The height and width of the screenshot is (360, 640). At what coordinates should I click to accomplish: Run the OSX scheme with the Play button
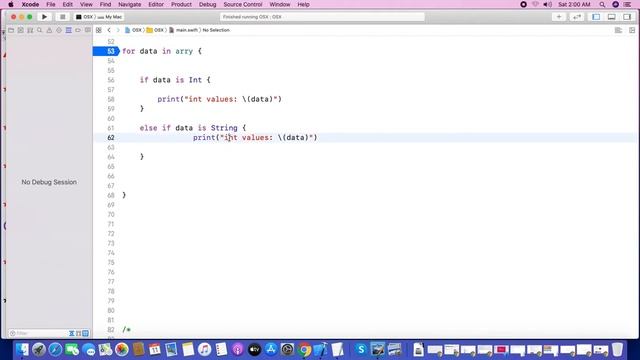pos(44,17)
